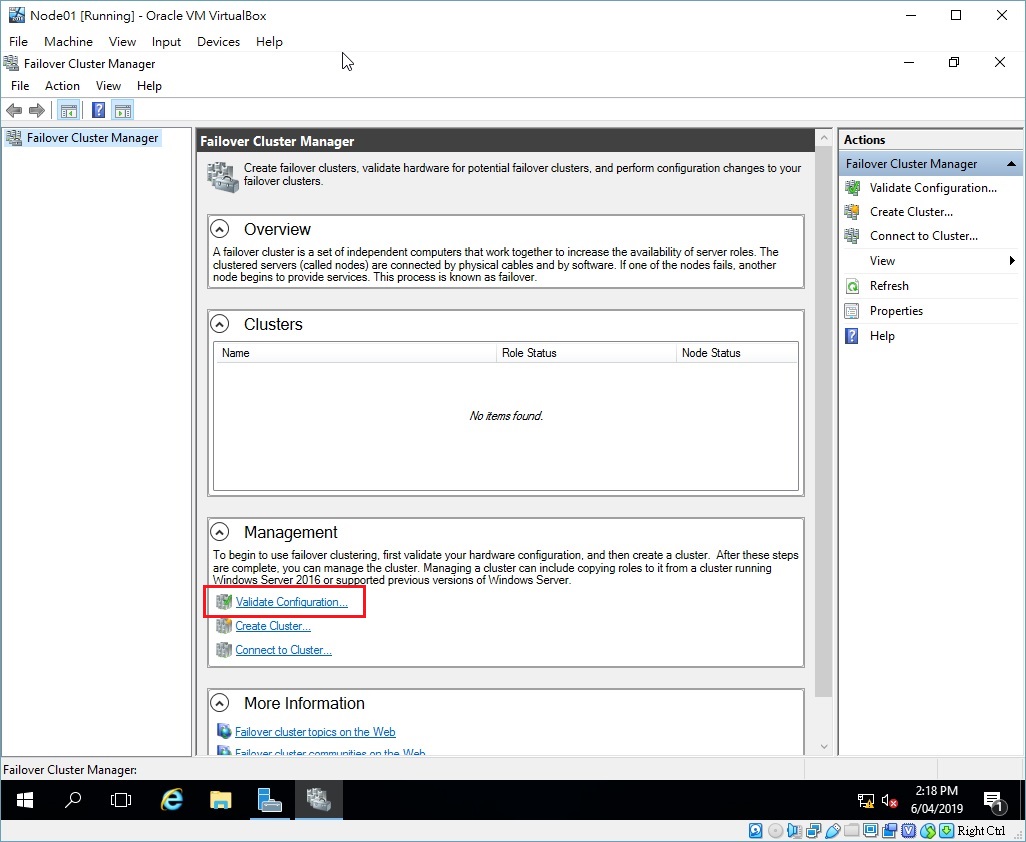This screenshot has width=1026, height=842.
Task: Click the Help icon in Actions pane
Action: [852, 336]
